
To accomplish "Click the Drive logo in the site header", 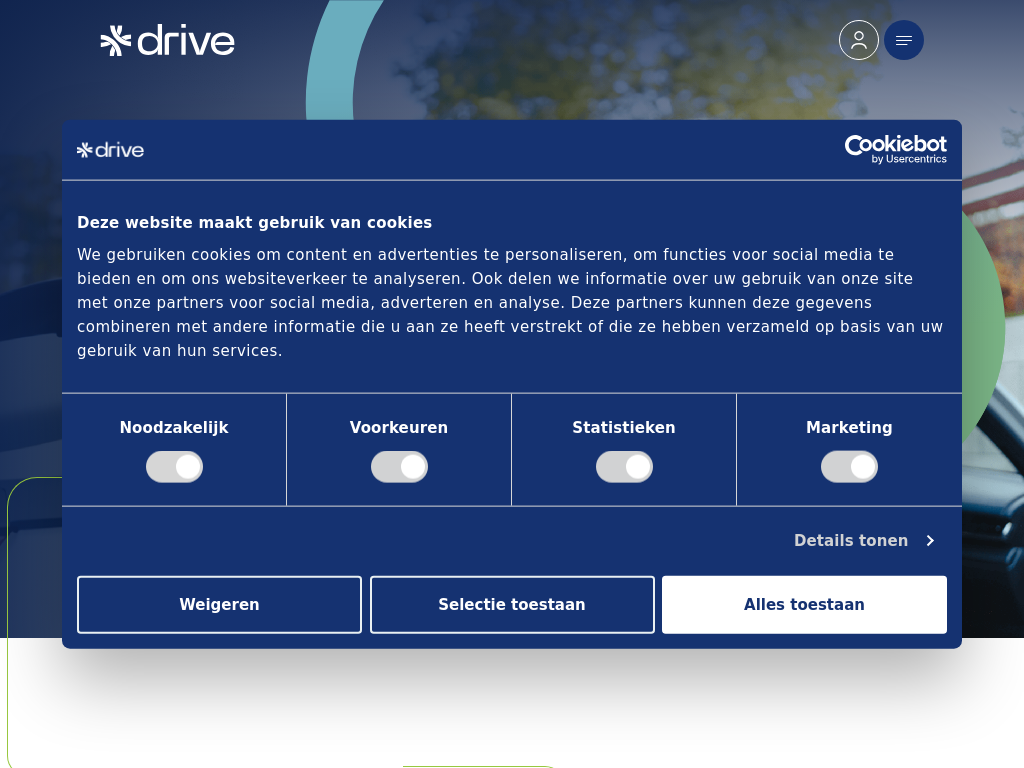I will [x=167, y=40].
